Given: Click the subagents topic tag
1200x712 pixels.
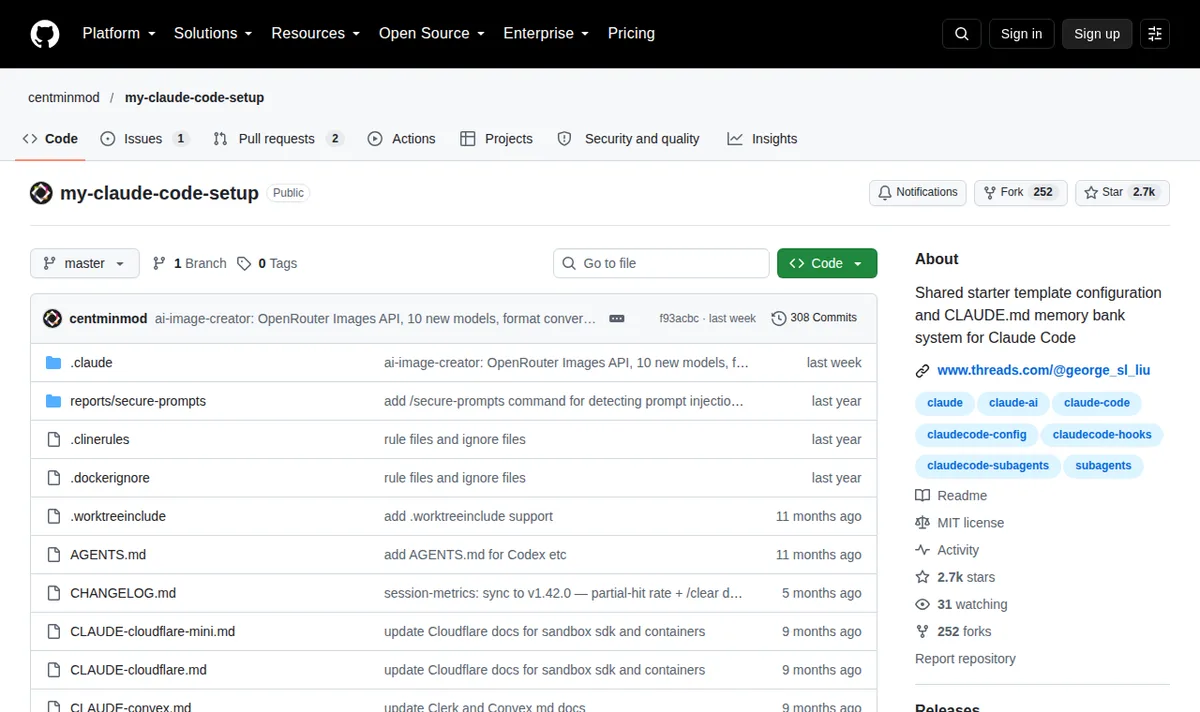Looking at the screenshot, I should tap(1103, 465).
